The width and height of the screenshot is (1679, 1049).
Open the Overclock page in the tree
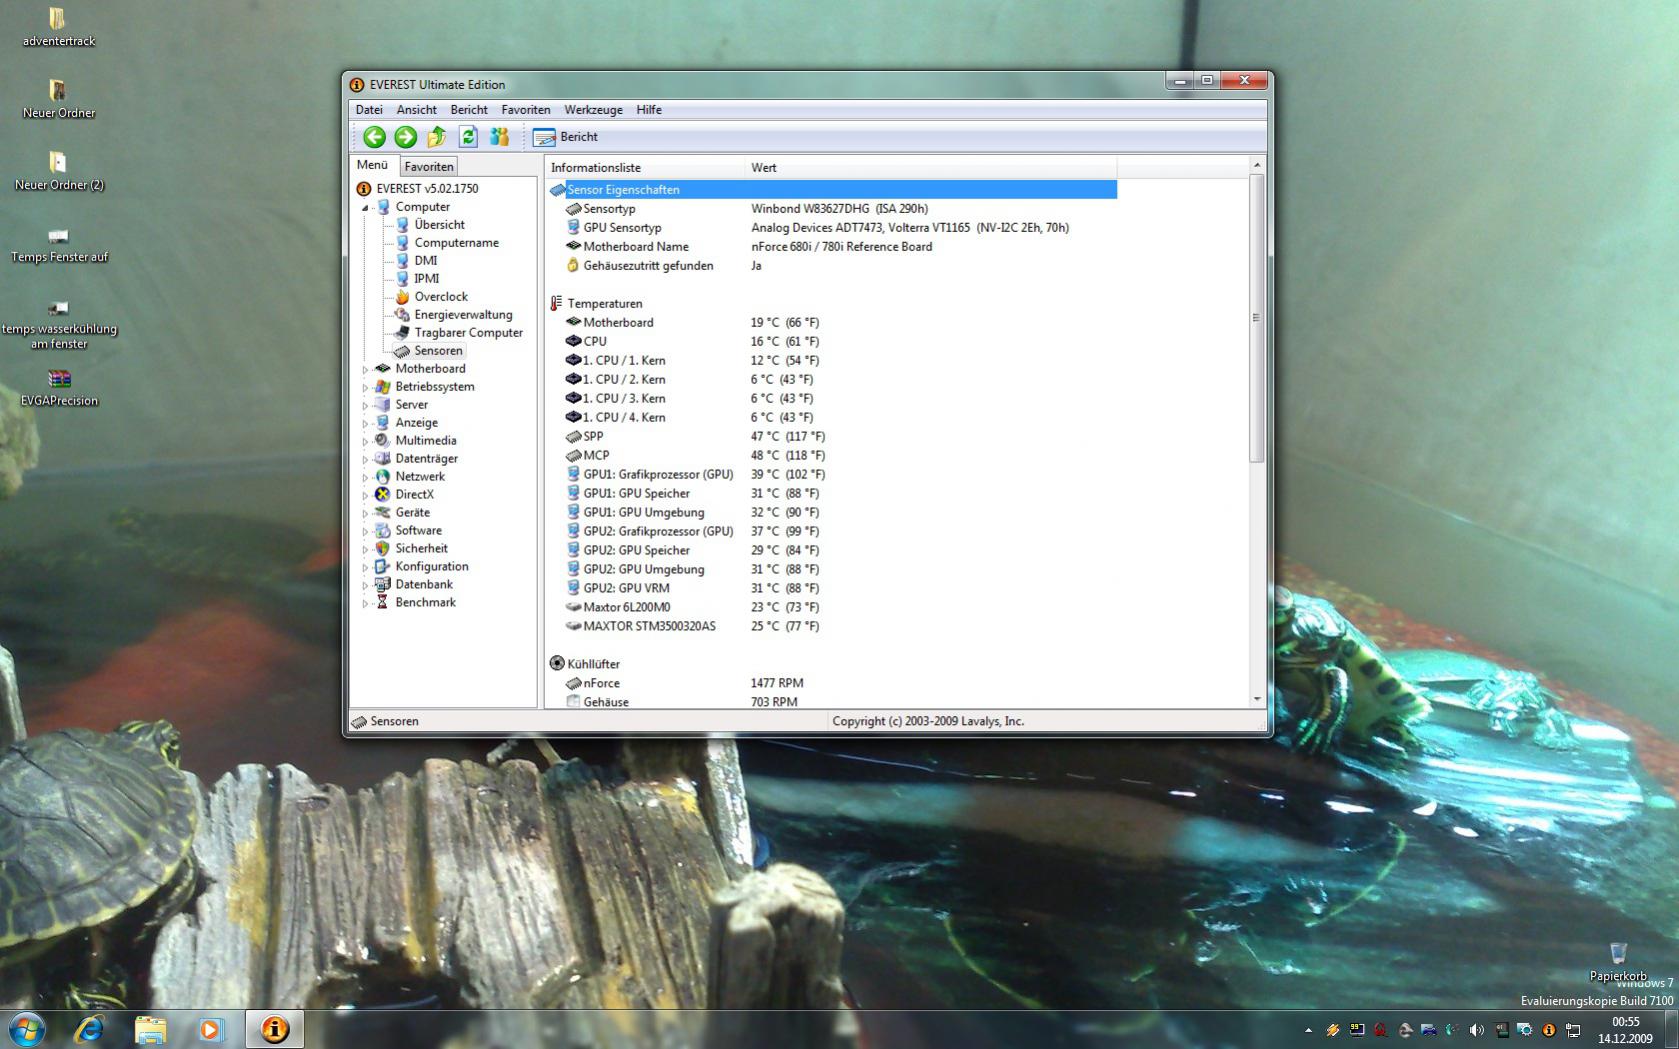click(441, 297)
